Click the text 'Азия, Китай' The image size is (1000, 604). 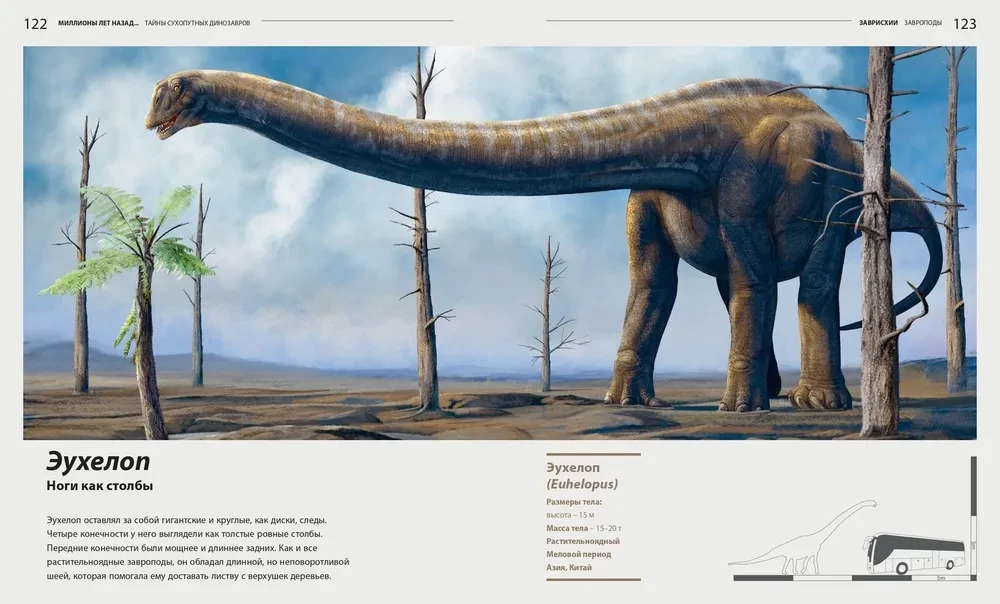click(x=569, y=568)
